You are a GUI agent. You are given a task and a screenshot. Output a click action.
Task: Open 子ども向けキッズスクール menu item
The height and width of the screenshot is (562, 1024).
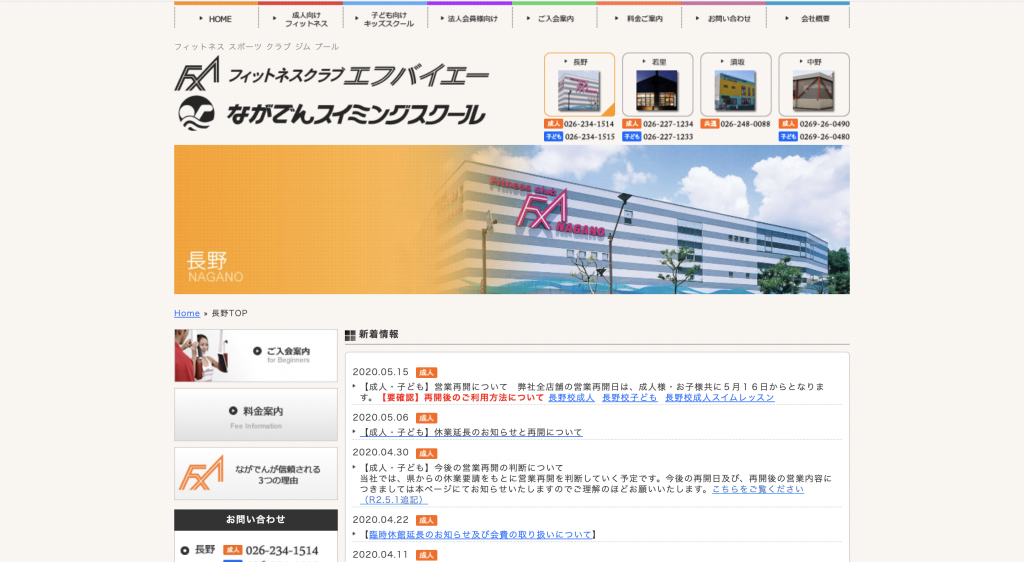click(385, 18)
